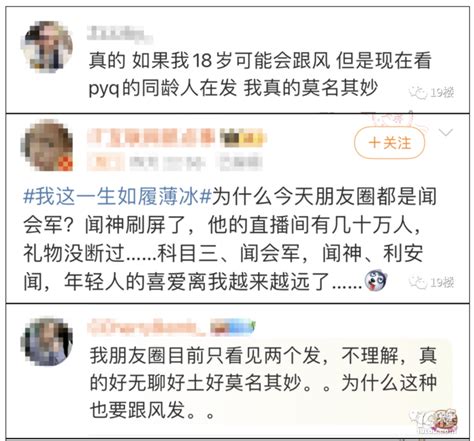
Task: Open the blurred username above the hashtag post
Action: [x=151, y=138]
